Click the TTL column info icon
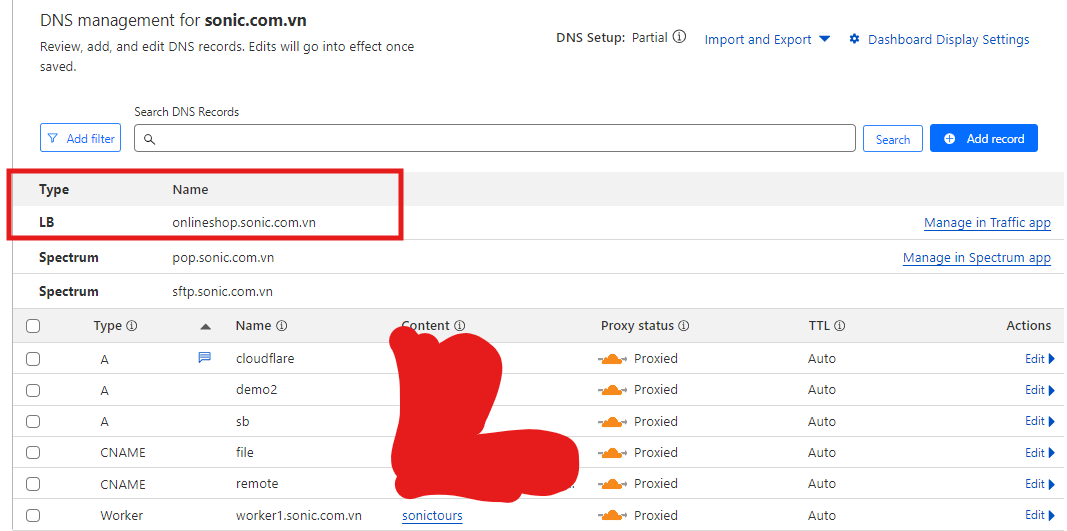 click(840, 326)
